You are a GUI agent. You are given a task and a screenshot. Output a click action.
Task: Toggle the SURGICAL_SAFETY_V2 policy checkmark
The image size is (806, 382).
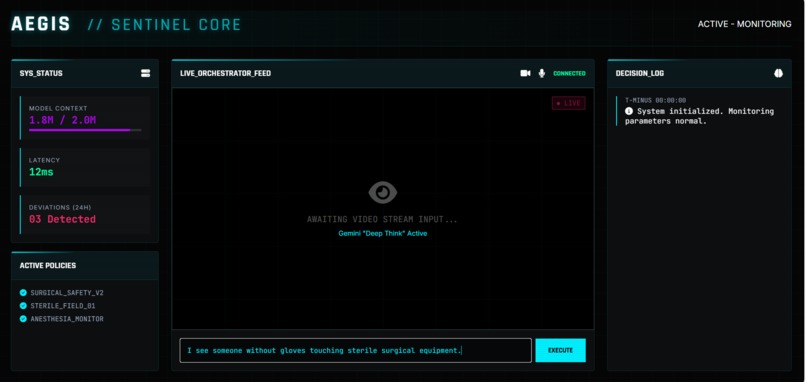click(23, 293)
